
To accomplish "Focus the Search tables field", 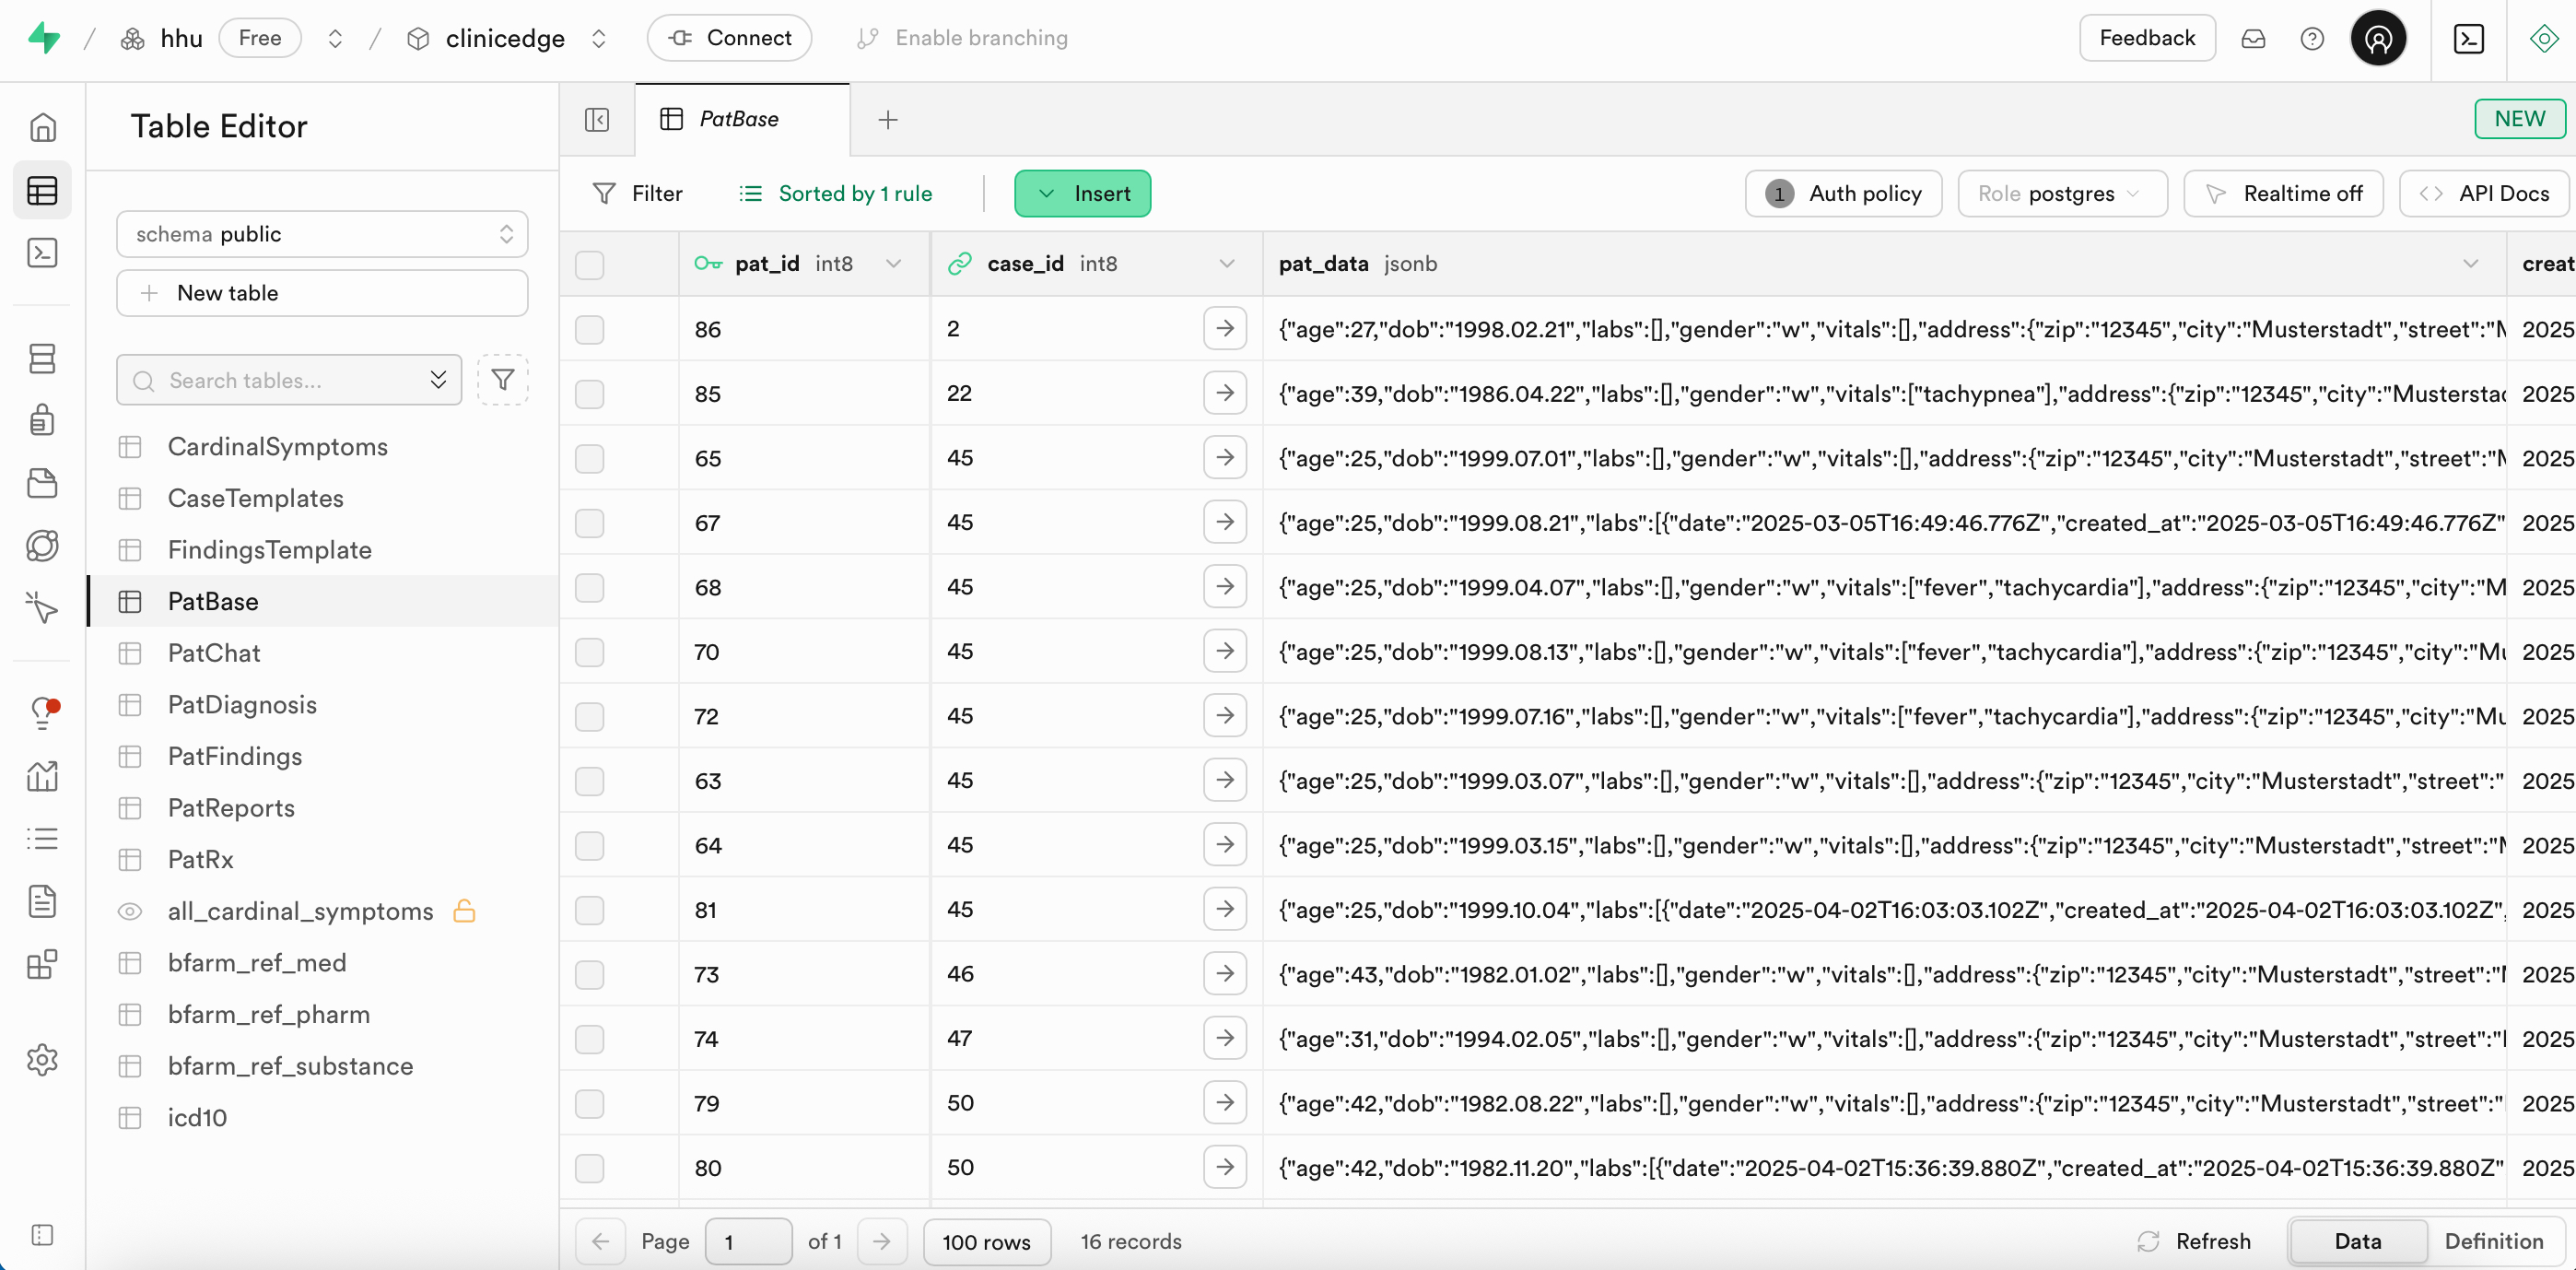I will coord(289,380).
